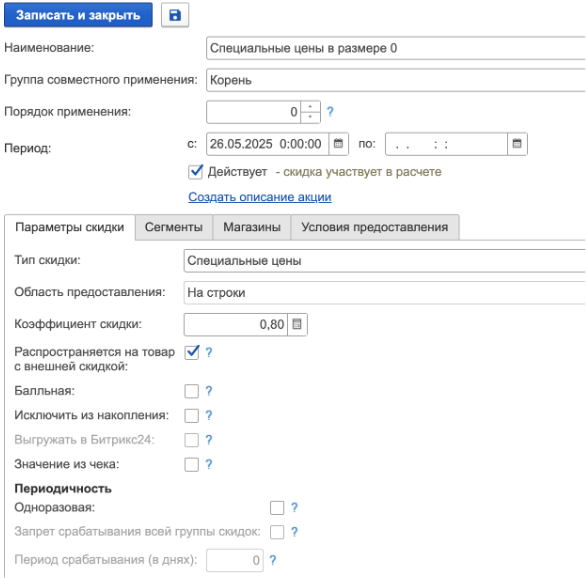The height and width of the screenshot is (578, 586).
Task: Click help icon next to Одноразовая
Action: [294, 507]
